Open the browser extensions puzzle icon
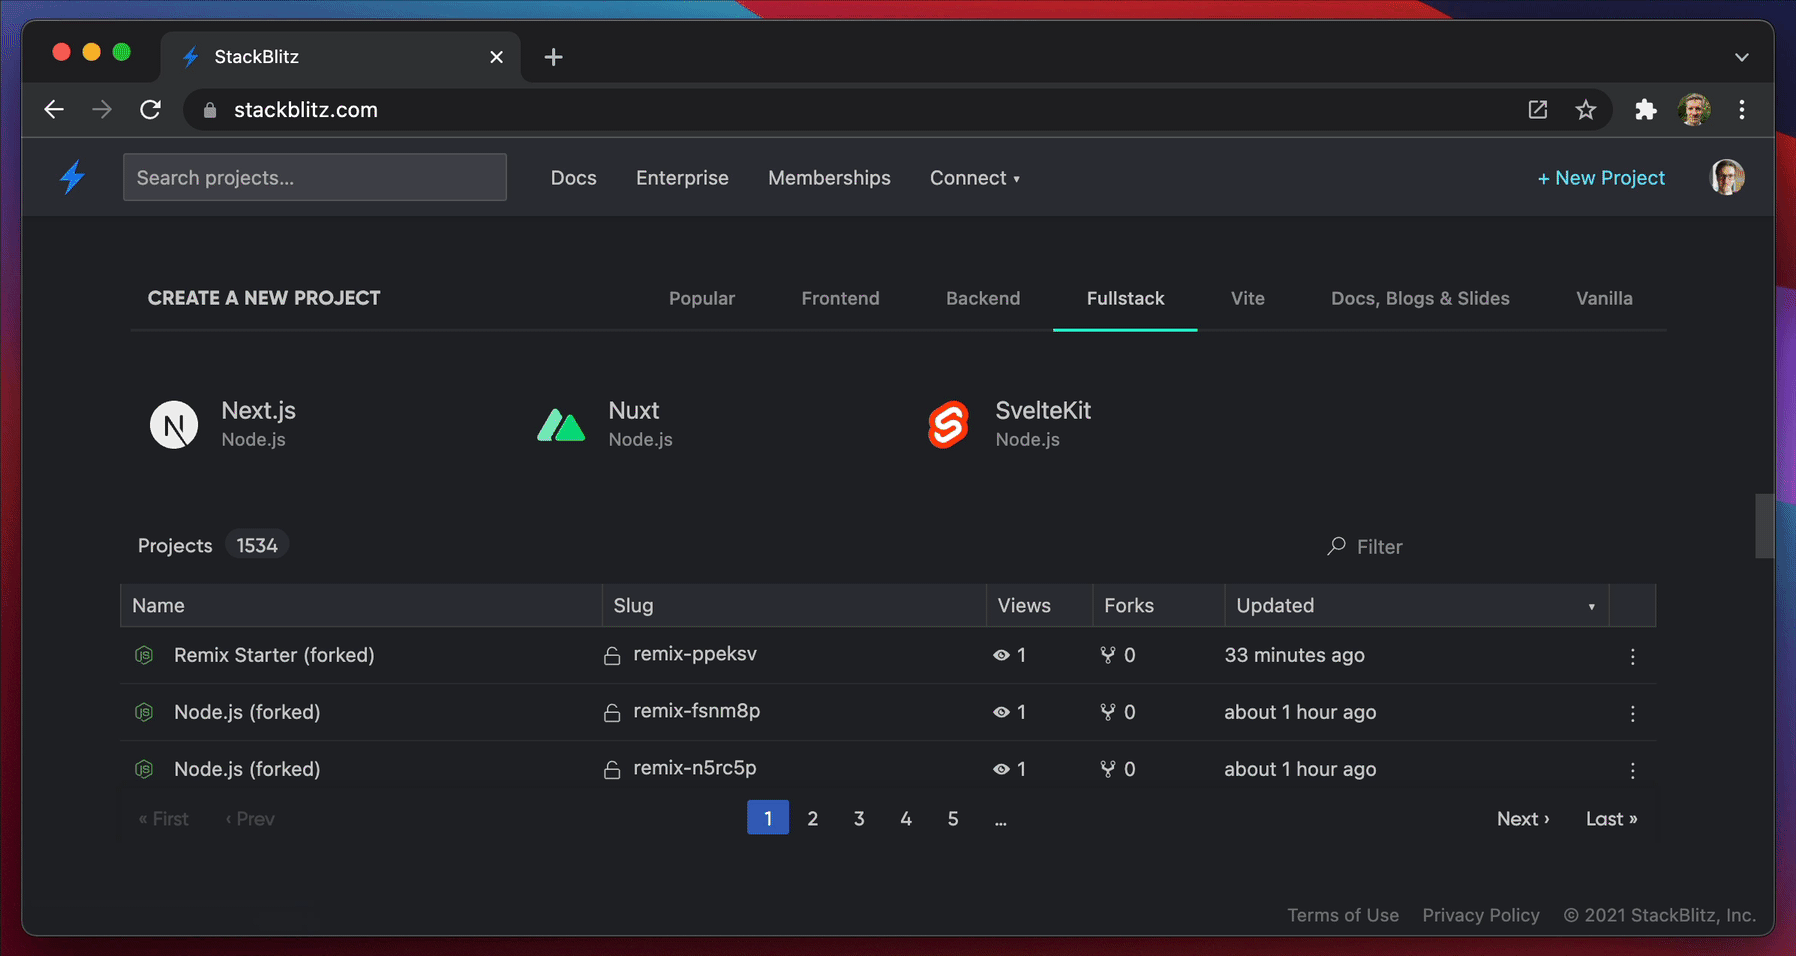The height and width of the screenshot is (956, 1796). [x=1646, y=109]
